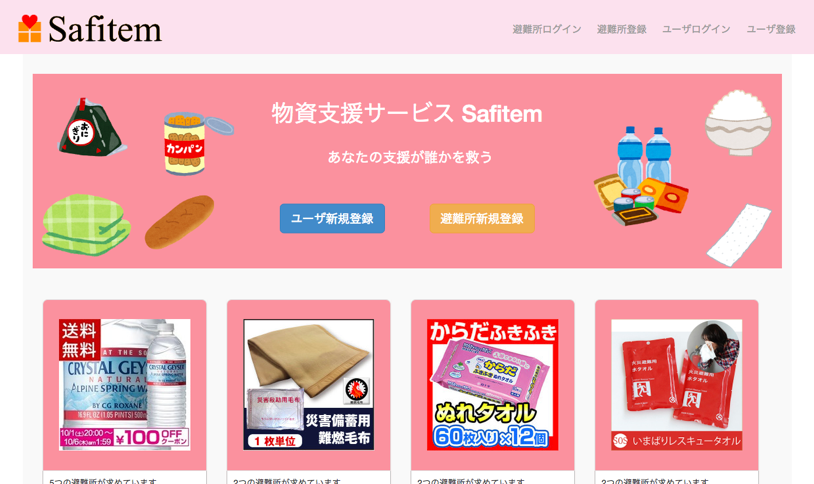The height and width of the screenshot is (484, 814).
Task: Click the bread roll illustration
Action: (x=179, y=221)
